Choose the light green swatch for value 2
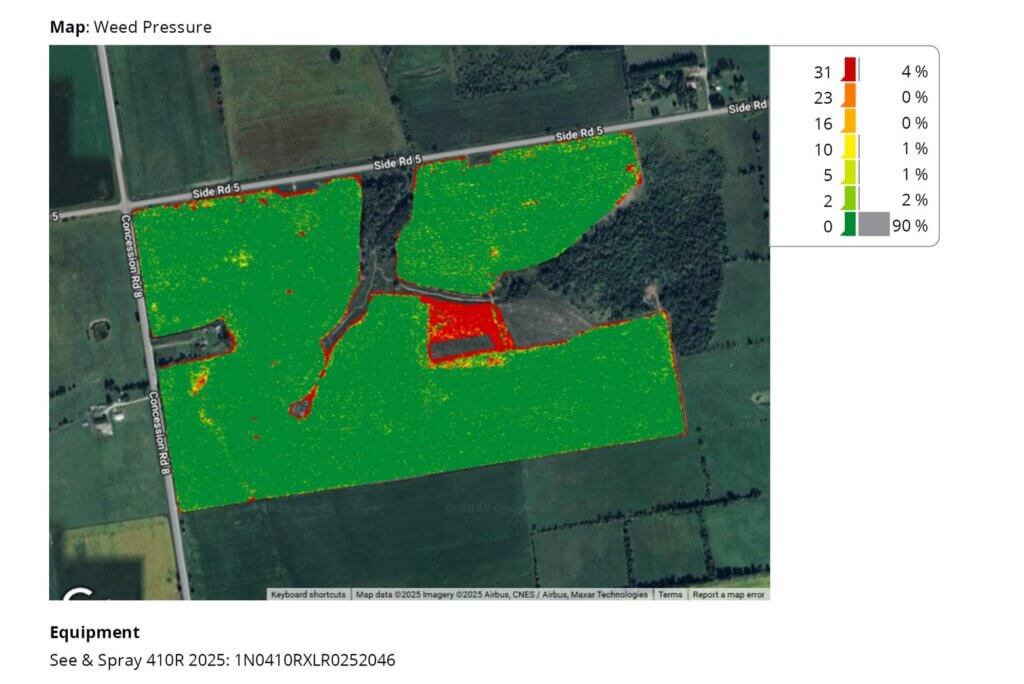The width and height of the screenshot is (1024, 684). coord(849,200)
